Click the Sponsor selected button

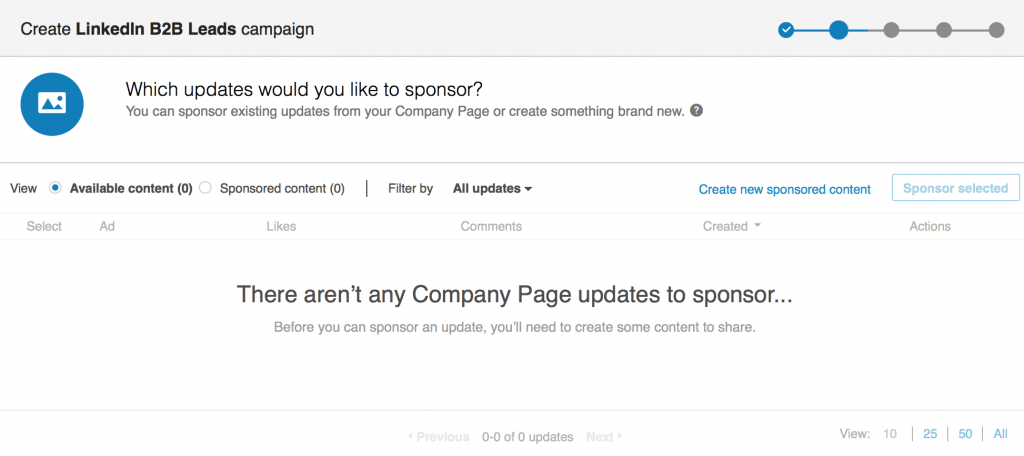click(x=955, y=188)
